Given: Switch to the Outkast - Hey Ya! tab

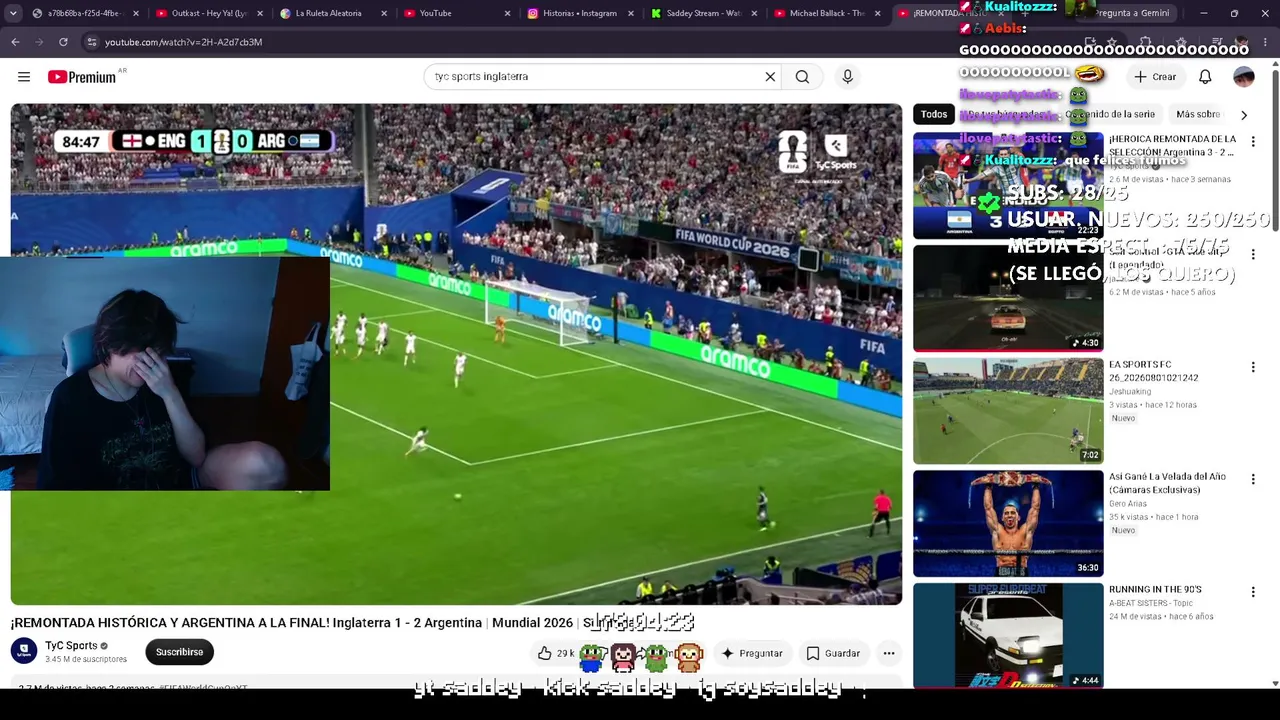Looking at the screenshot, I should (x=208, y=13).
